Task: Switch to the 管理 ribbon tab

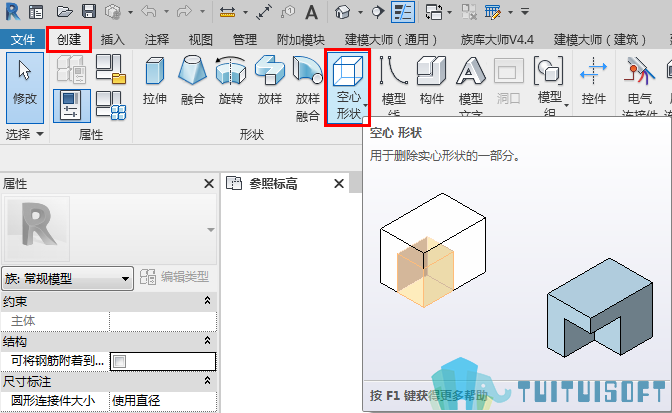Action: (x=244, y=39)
